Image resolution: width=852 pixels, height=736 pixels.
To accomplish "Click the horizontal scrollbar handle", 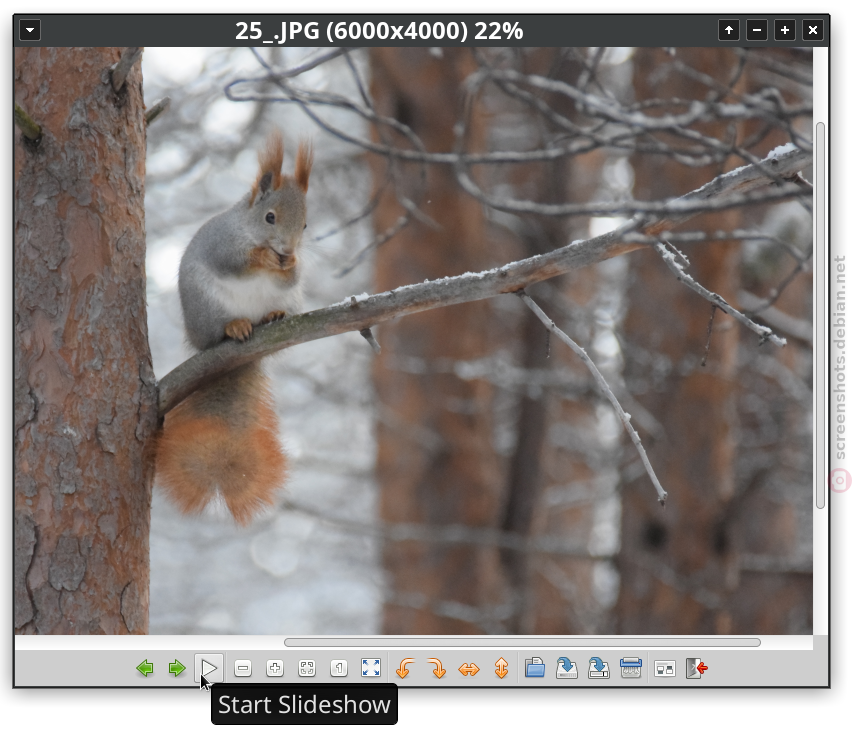I will coord(522,643).
